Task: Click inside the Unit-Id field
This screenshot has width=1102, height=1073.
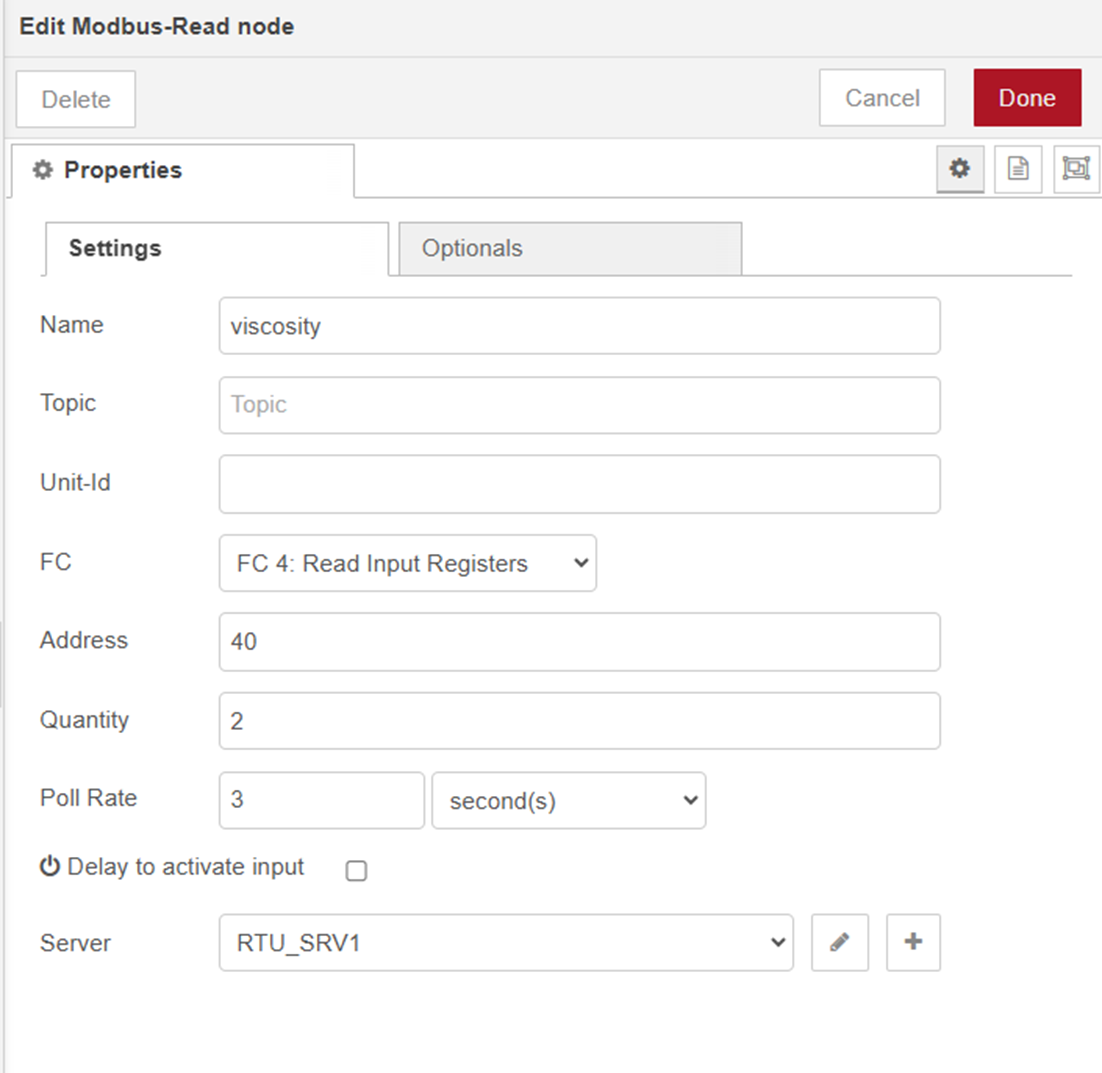Action: 578,483
